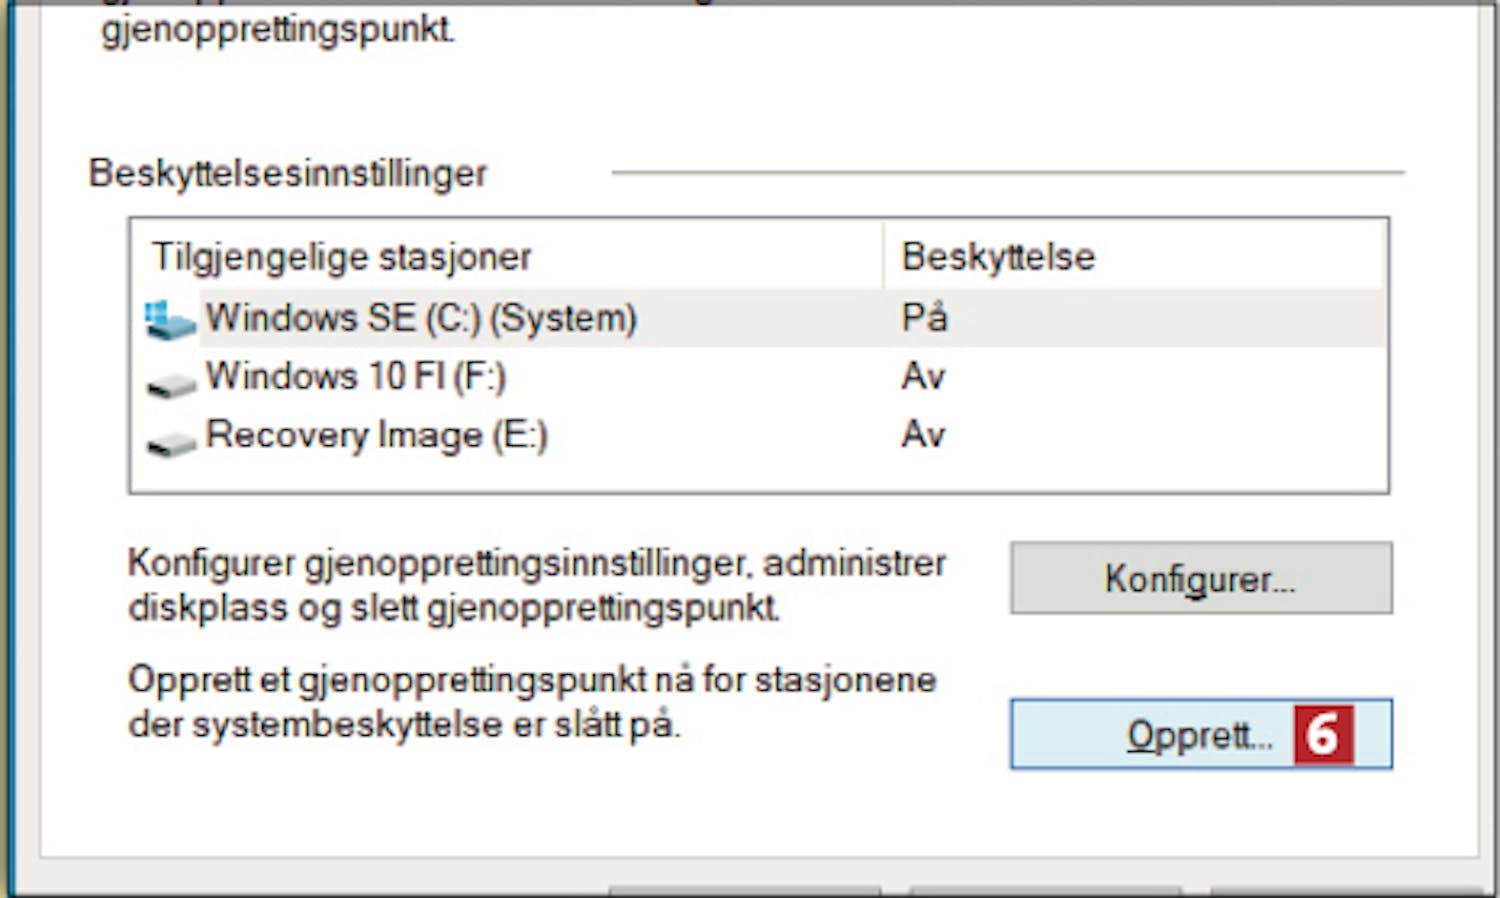Click the 'Av' status next to Windows 10 FI
1500x898 pixels.
922,377
